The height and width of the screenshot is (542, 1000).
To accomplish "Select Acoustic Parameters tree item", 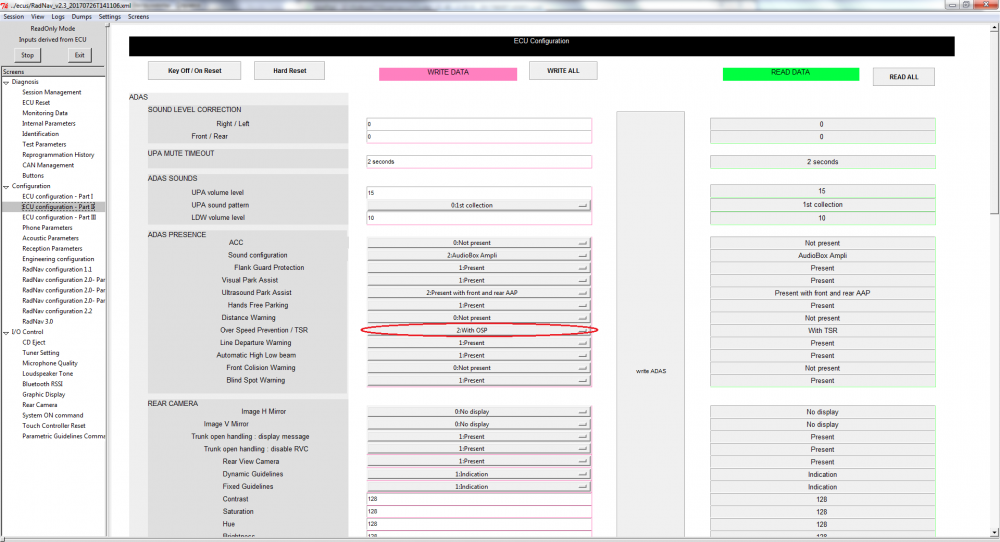I will point(50,238).
